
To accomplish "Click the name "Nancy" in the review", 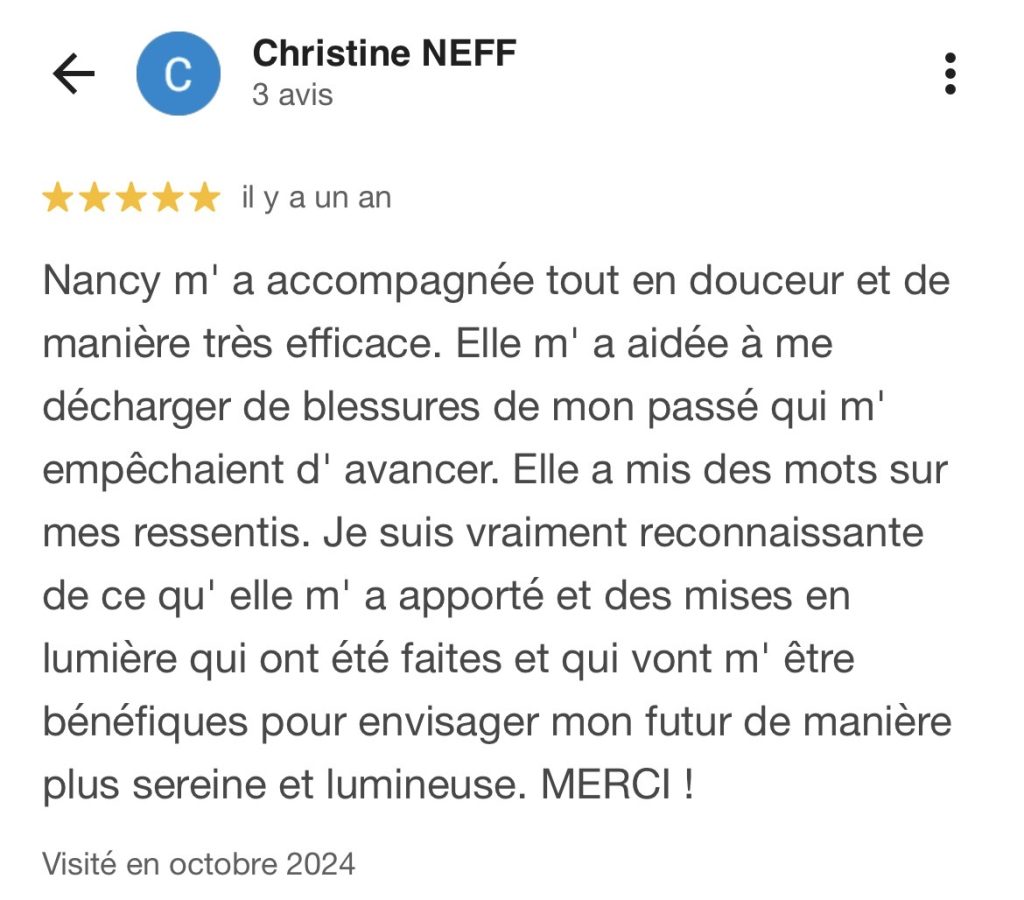I will pyautogui.click(x=101, y=281).
